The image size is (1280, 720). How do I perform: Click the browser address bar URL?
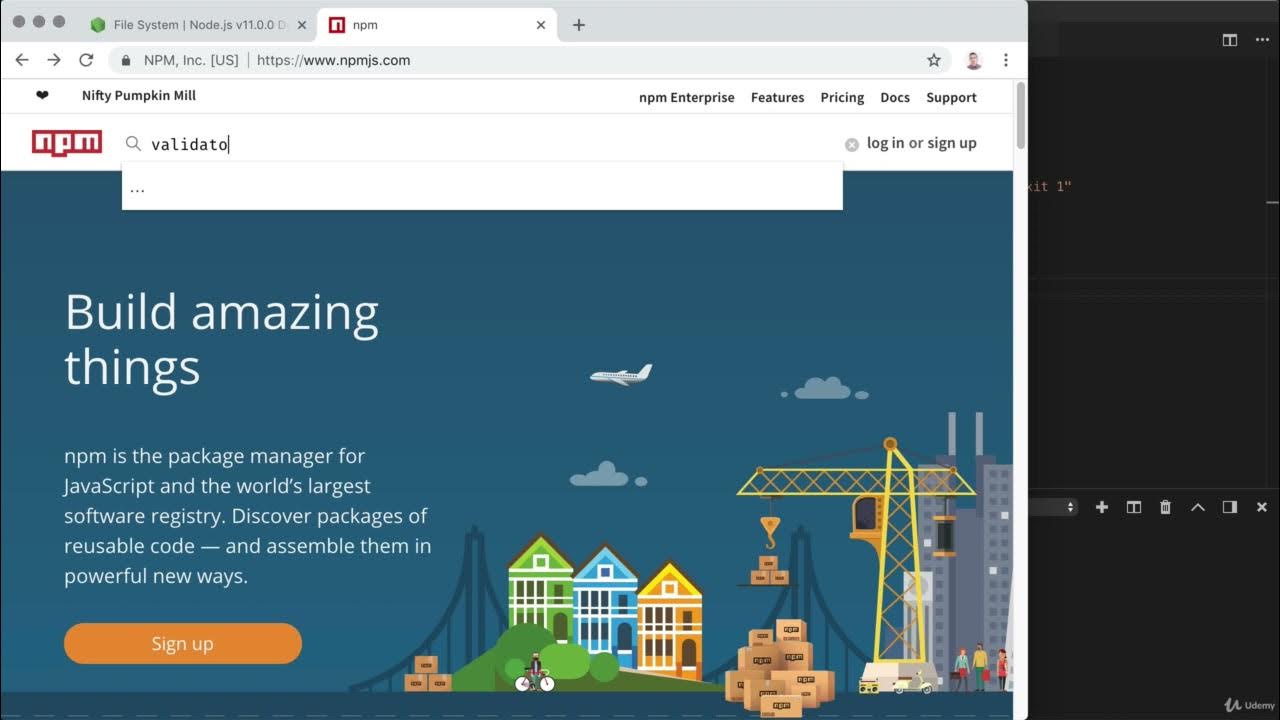tap(333, 60)
